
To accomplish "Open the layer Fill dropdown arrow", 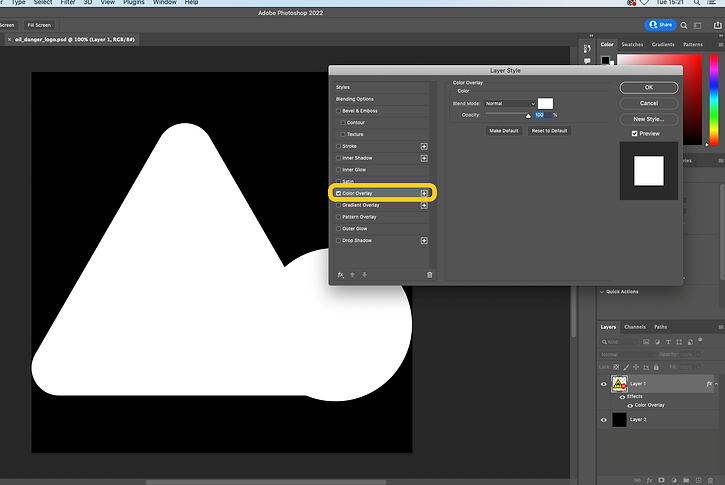I will point(698,367).
